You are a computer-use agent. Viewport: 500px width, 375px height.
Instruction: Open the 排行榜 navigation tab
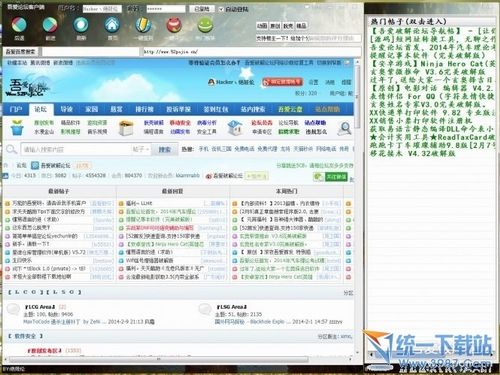click(x=144, y=109)
